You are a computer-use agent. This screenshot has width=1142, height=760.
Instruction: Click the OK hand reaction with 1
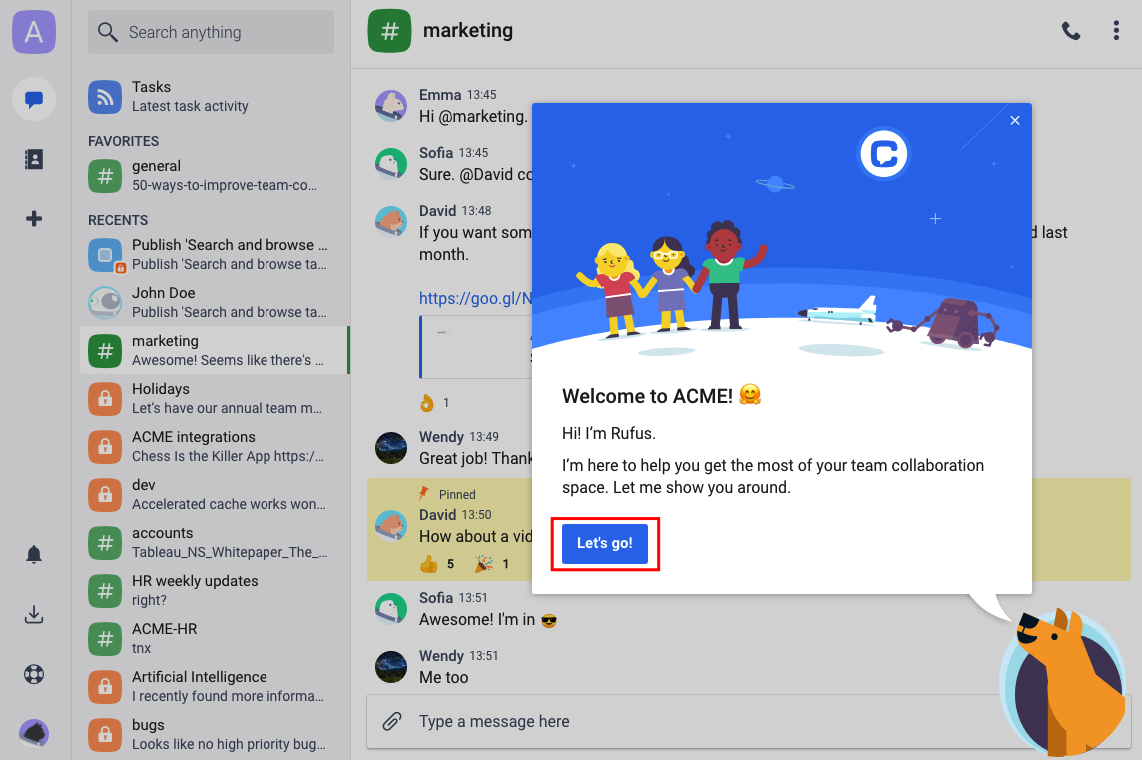click(x=434, y=403)
